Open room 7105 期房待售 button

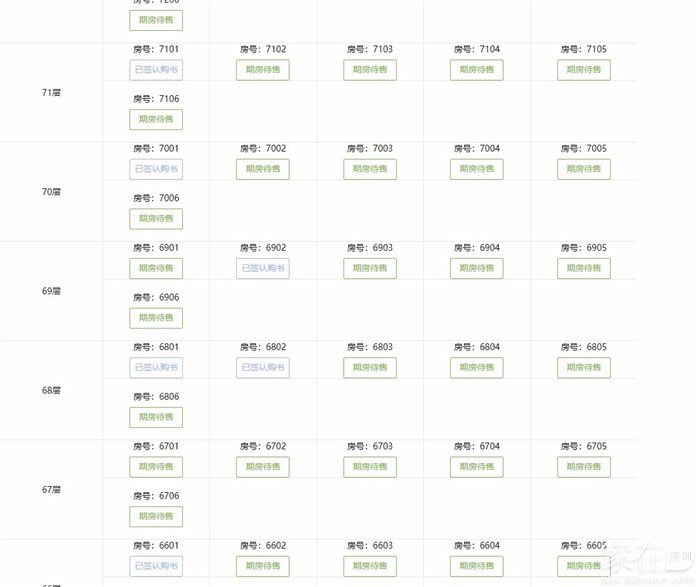pos(584,70)
